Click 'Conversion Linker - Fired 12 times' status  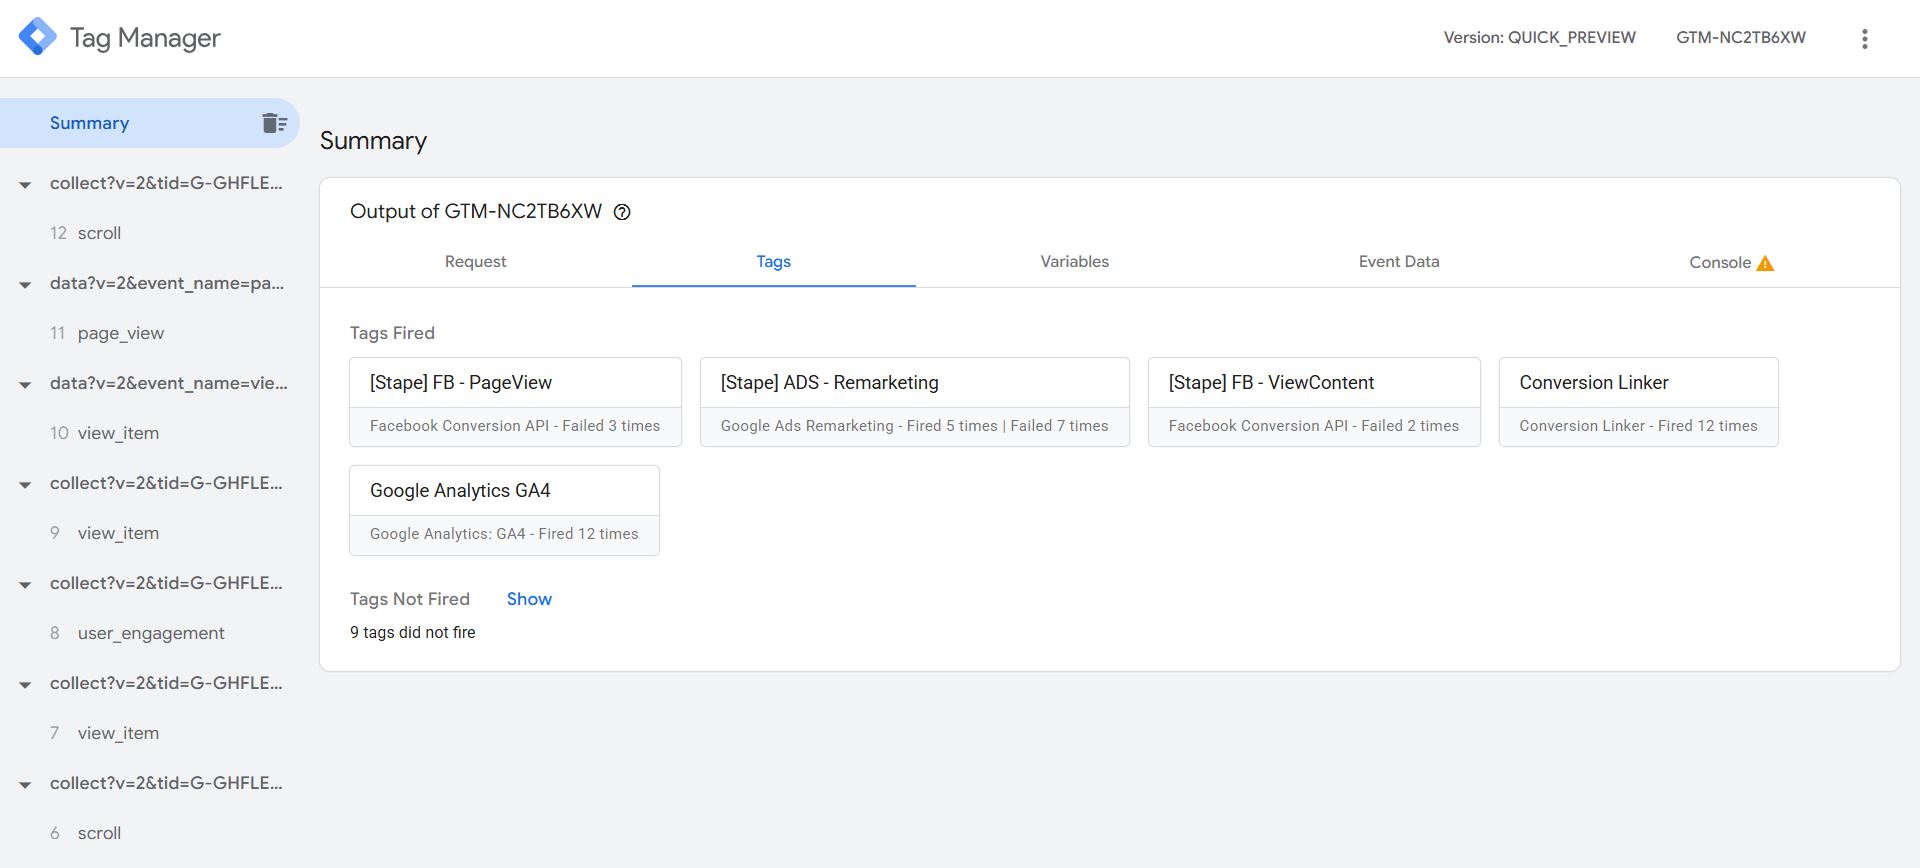[1638, 426]
